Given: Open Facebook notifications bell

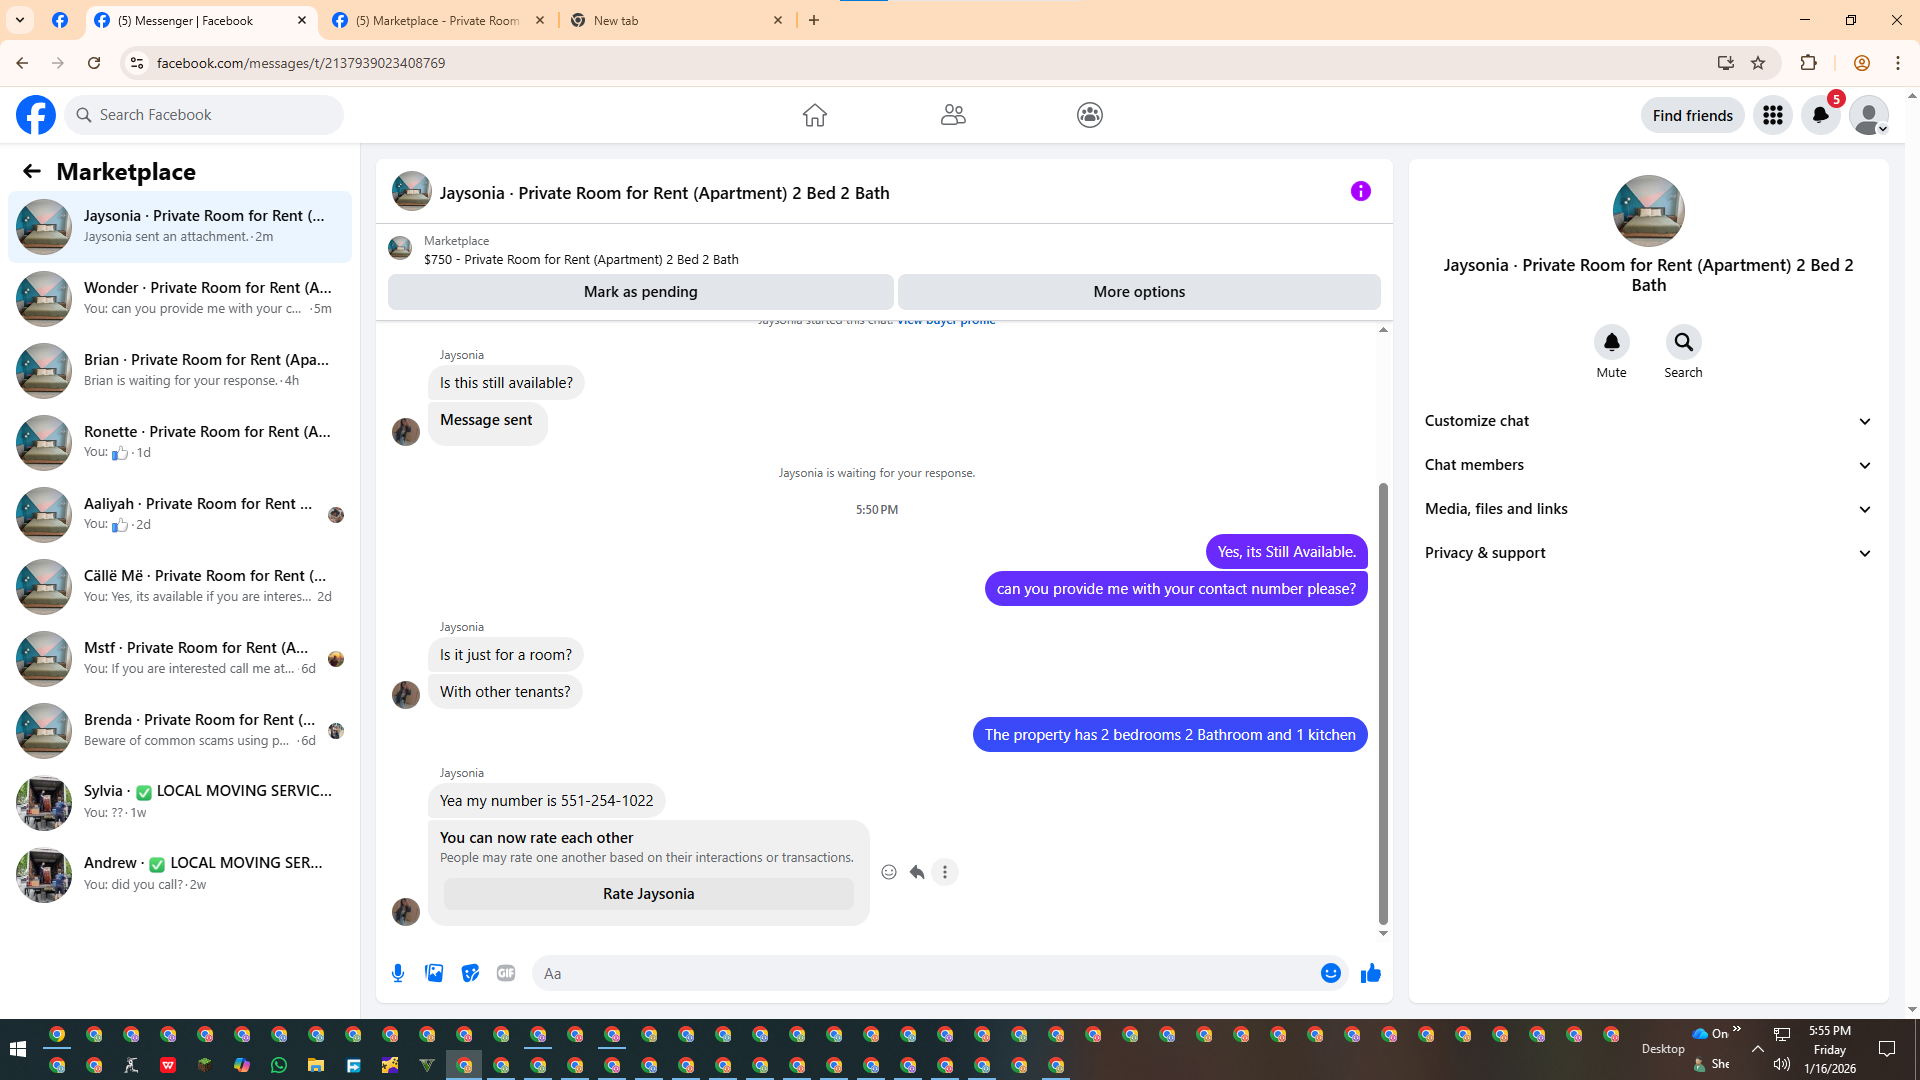Looking at the screenshot, I should tap(1820, 115).
